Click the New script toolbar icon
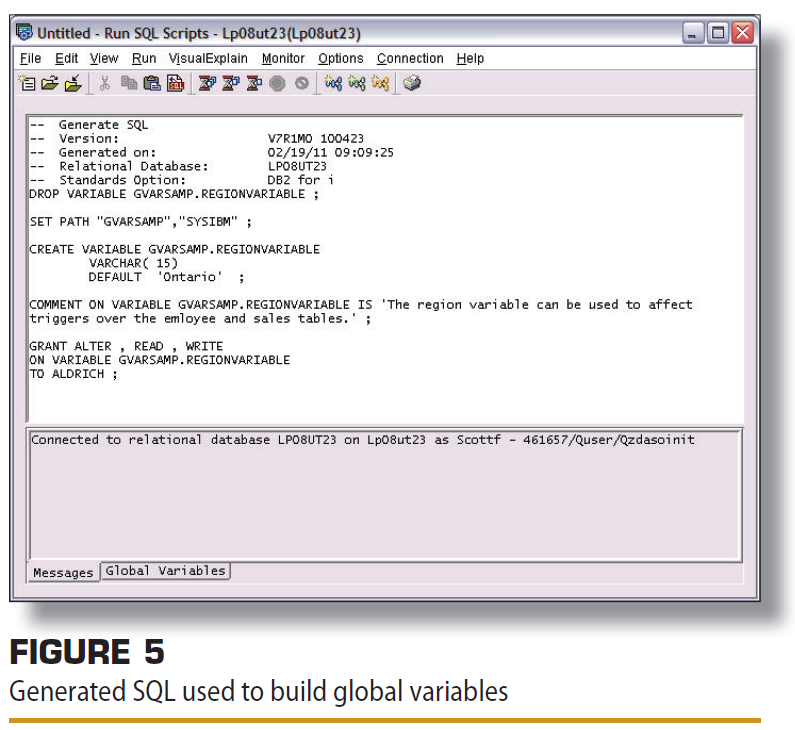Screen dimensions: 795x730 [x=27, y=83]
